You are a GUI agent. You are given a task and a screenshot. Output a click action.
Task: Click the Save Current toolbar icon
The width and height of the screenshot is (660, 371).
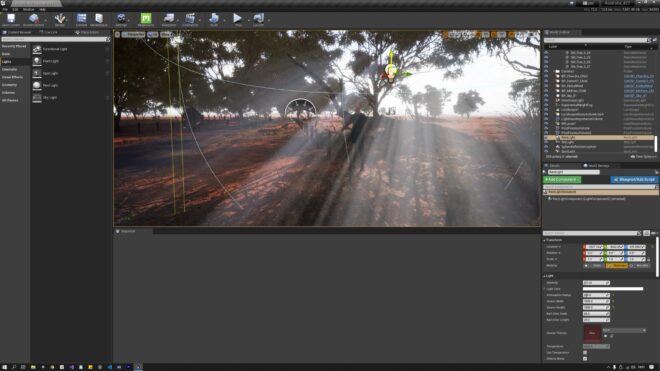pyautogui.click(x=11, y=19)
